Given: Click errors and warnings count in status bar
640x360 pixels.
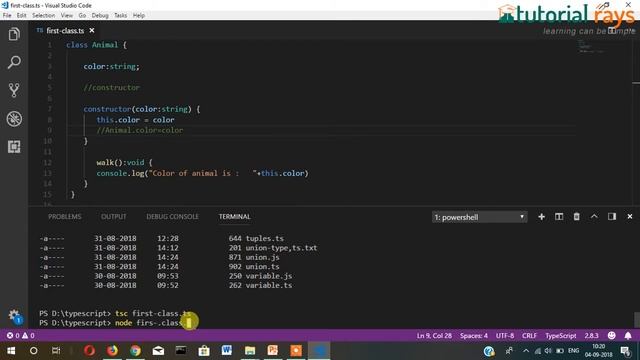Looking at the screenshot, I should pos(20,336).
